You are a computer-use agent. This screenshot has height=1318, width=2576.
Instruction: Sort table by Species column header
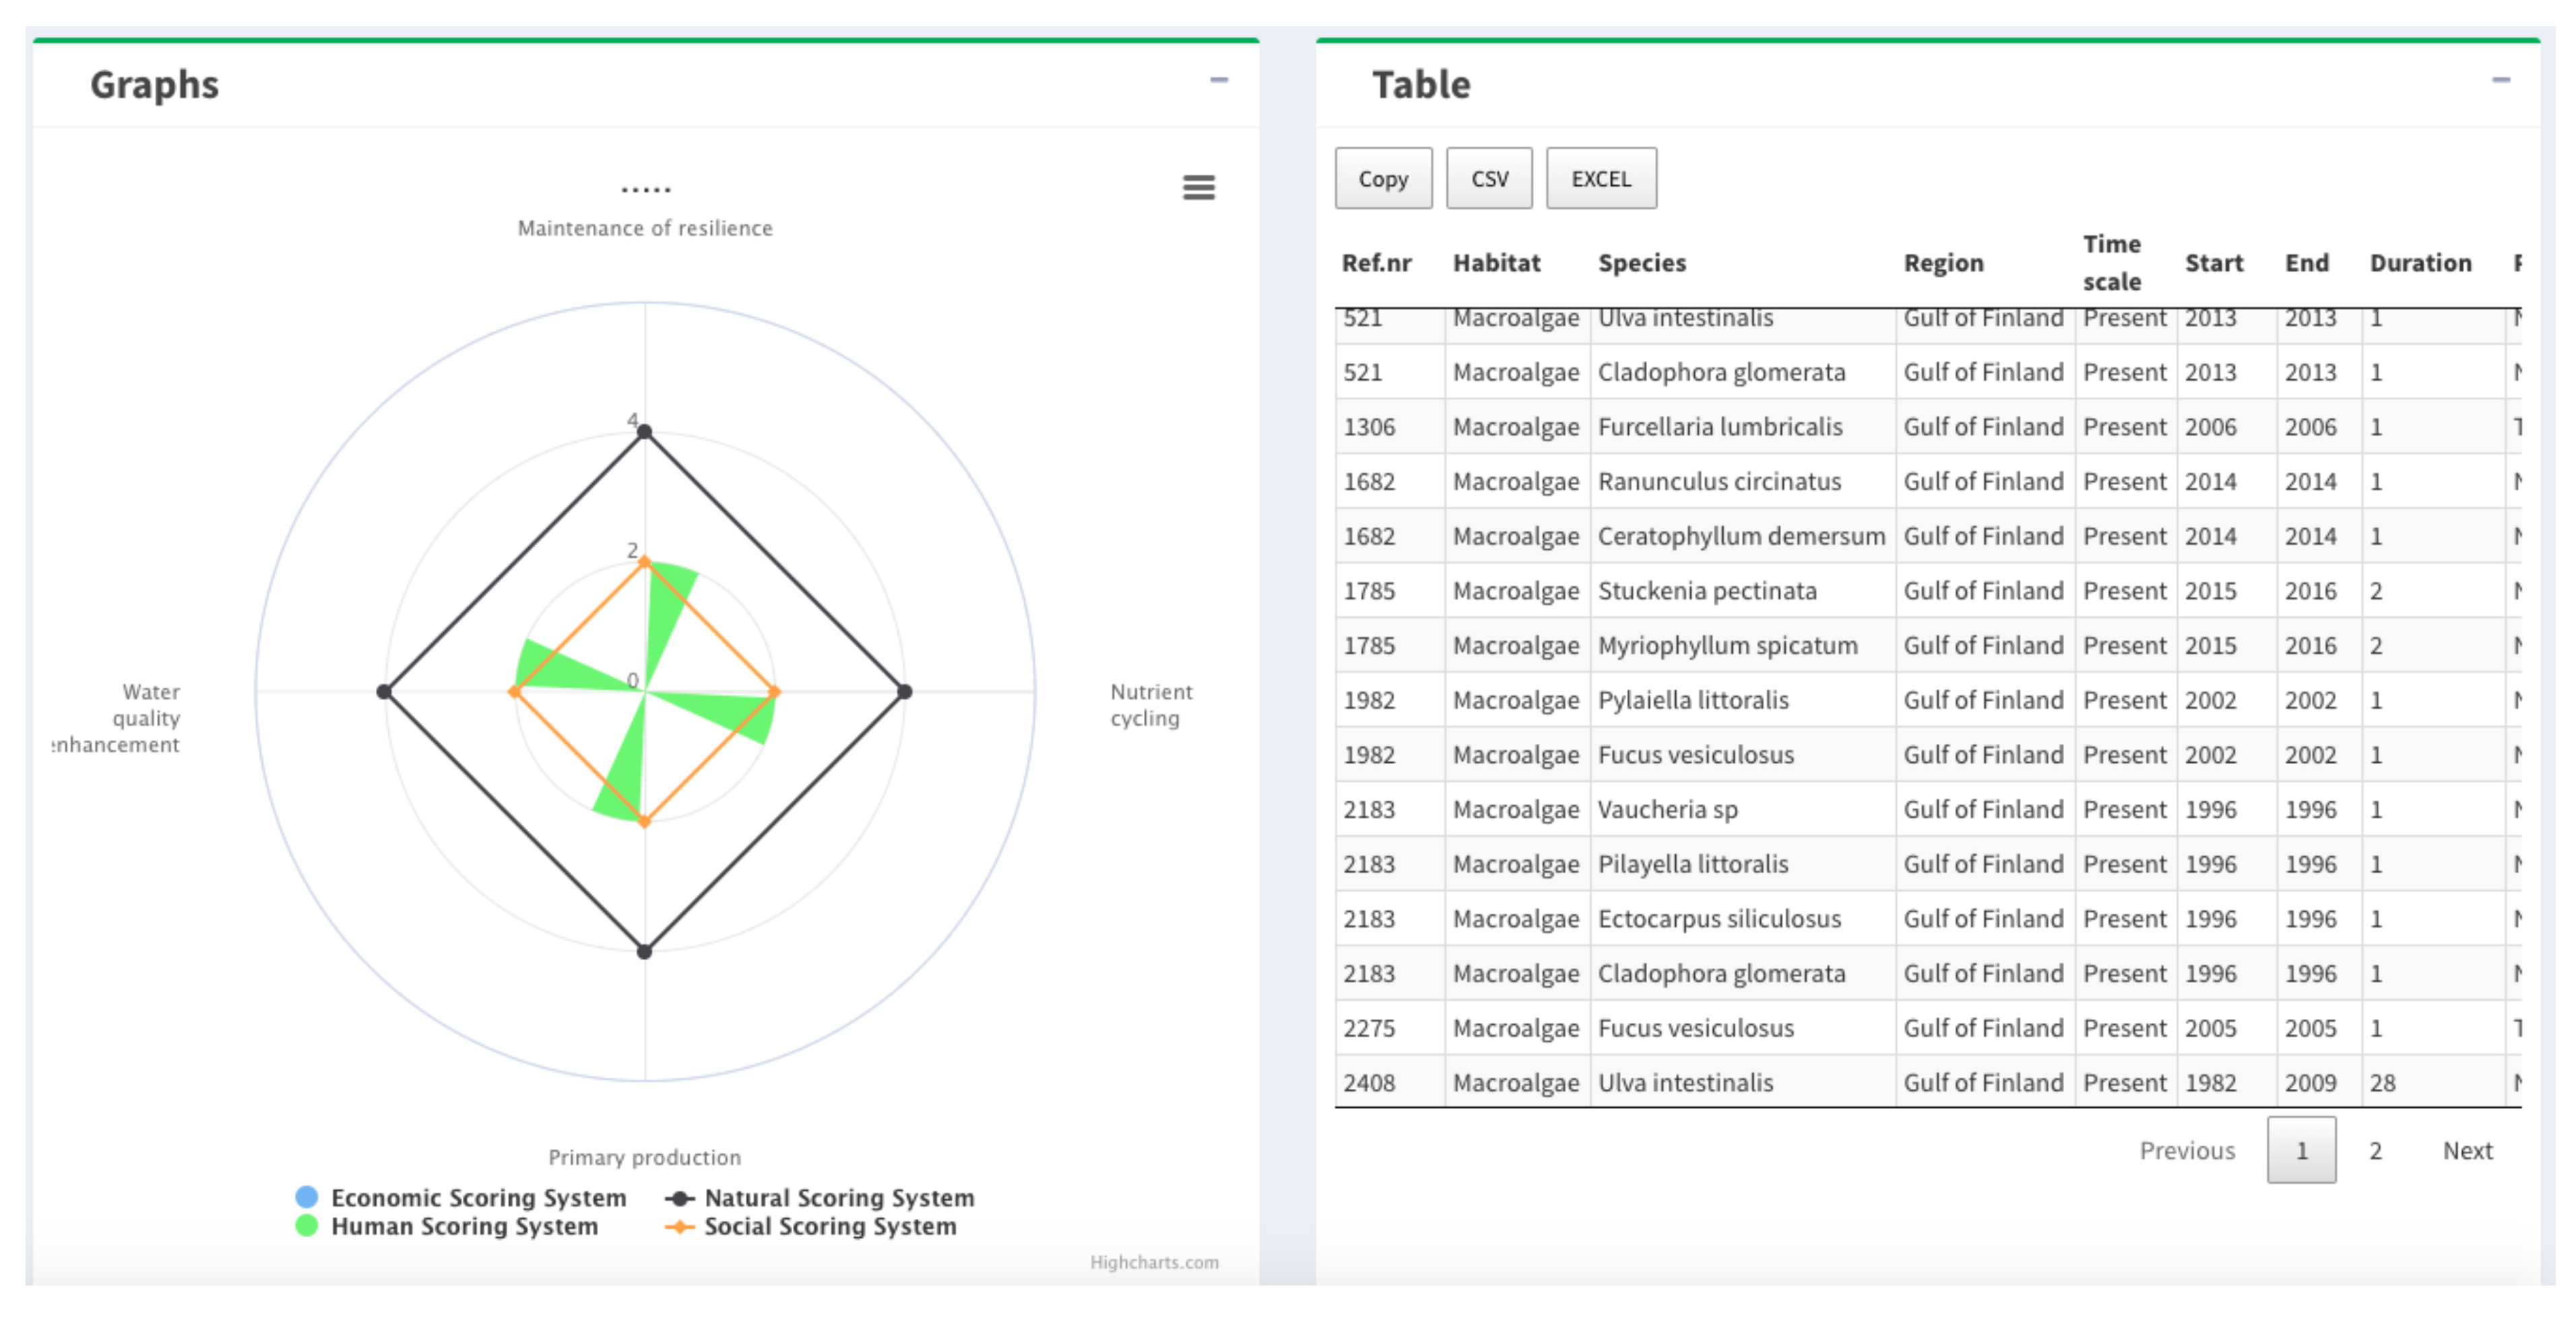coord(1641,263)
